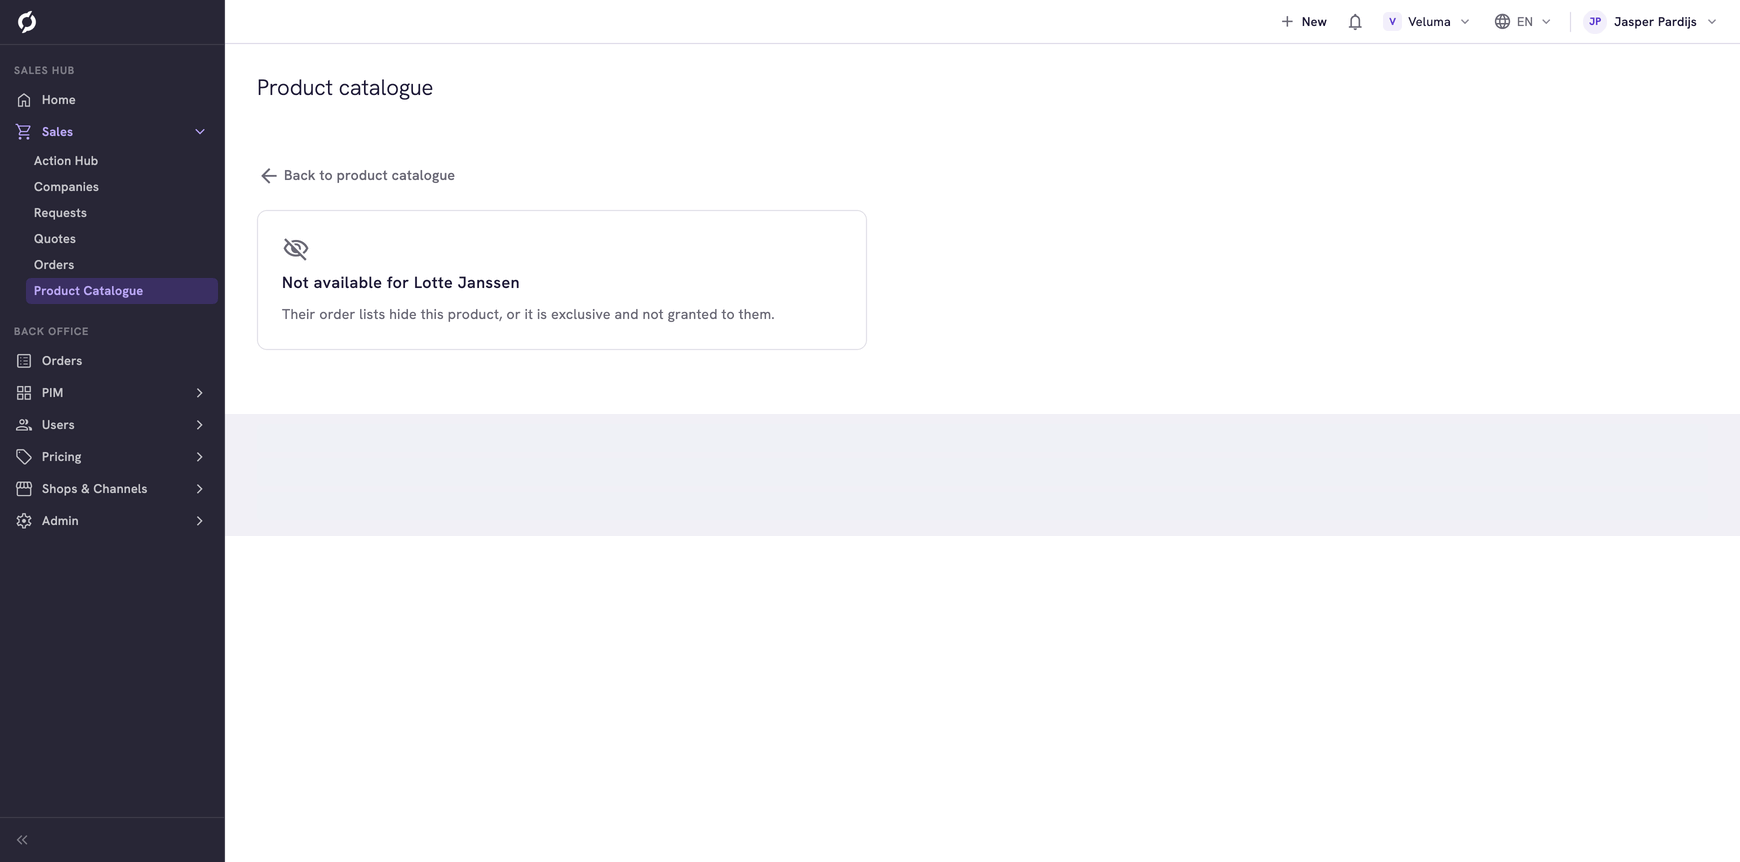Open Orders under Sales

pos(54,265)
